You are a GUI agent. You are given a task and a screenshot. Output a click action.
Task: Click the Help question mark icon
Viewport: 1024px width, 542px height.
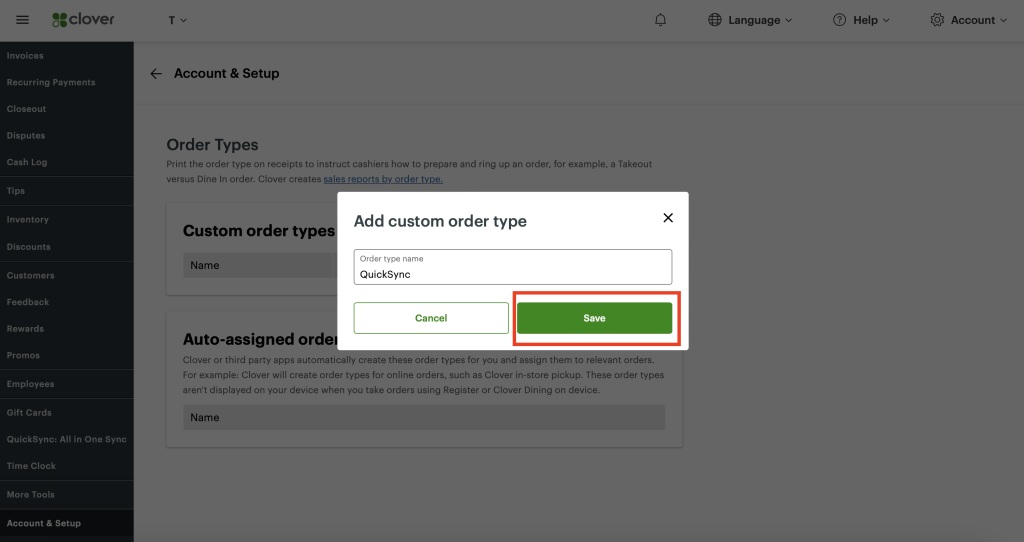[839, 20]
